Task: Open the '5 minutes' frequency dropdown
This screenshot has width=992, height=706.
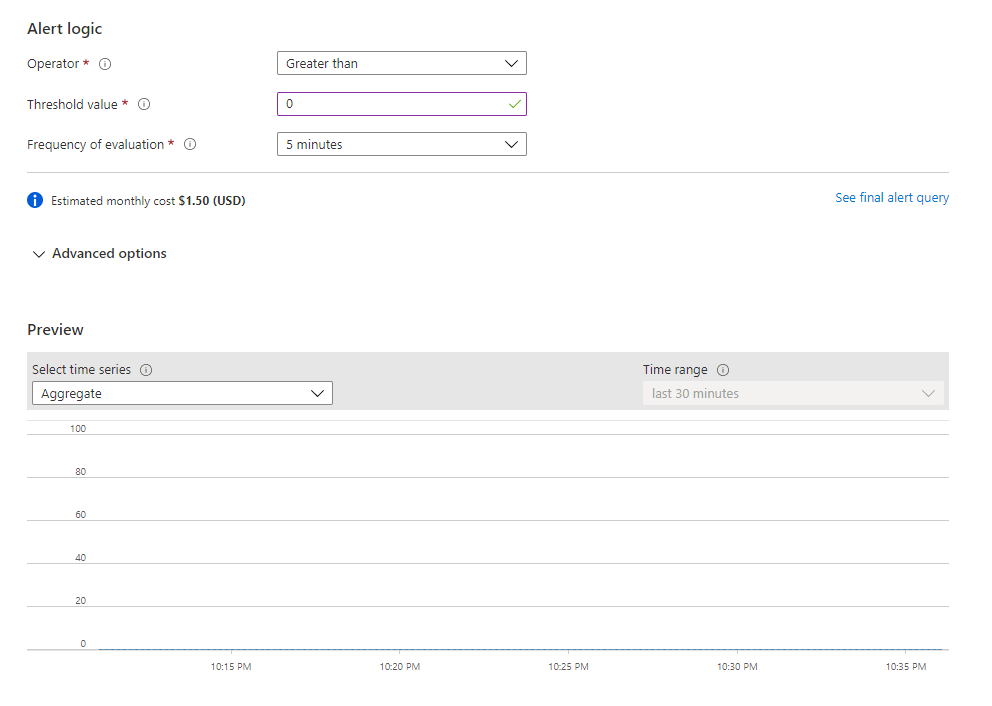Action: click(x=401, y=144)
